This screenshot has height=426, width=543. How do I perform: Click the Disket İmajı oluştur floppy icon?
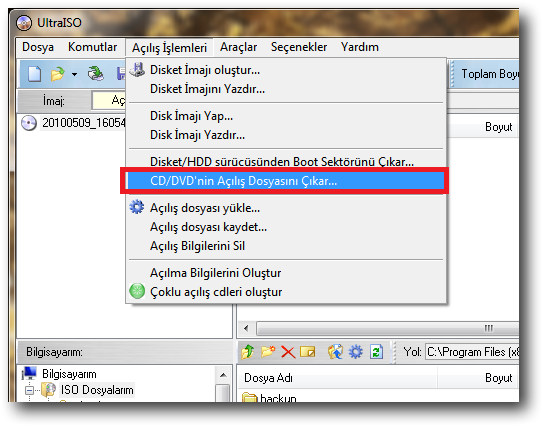click(137, 70)
